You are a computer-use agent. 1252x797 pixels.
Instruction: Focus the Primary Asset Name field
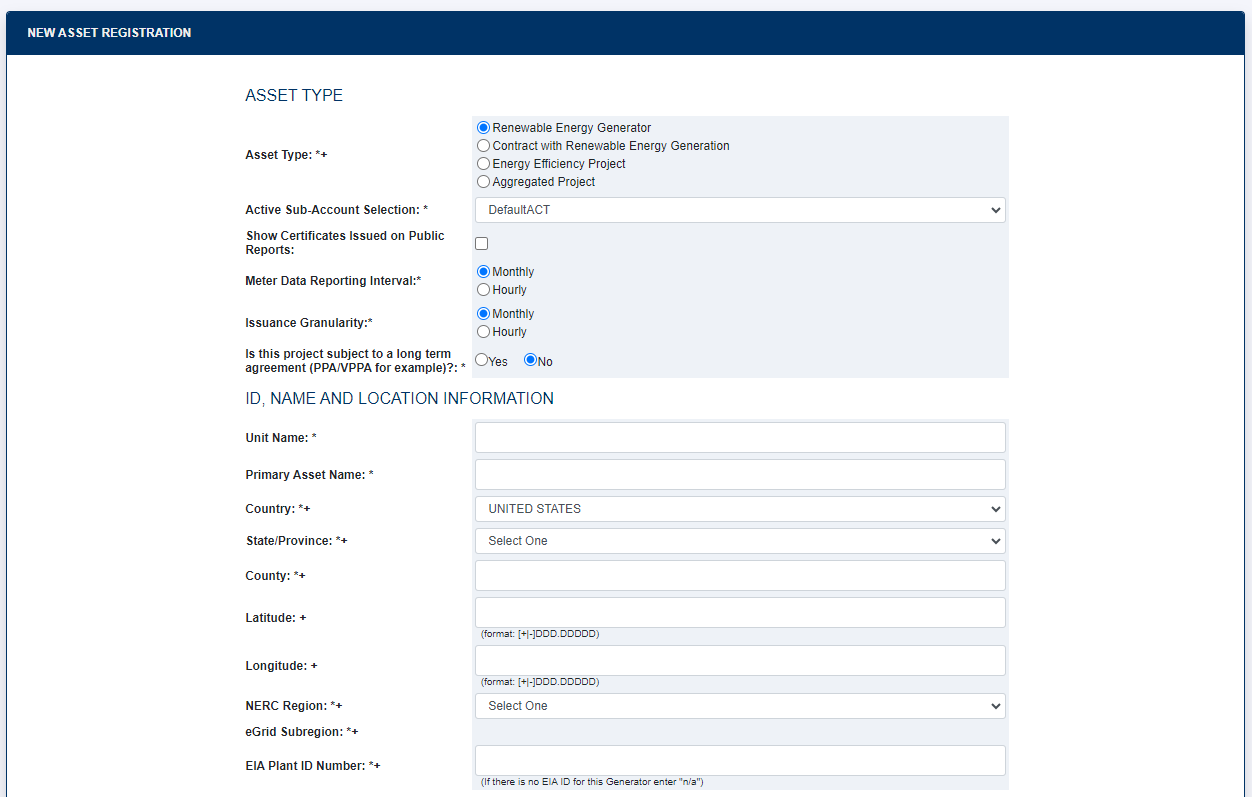coord(740,475)
